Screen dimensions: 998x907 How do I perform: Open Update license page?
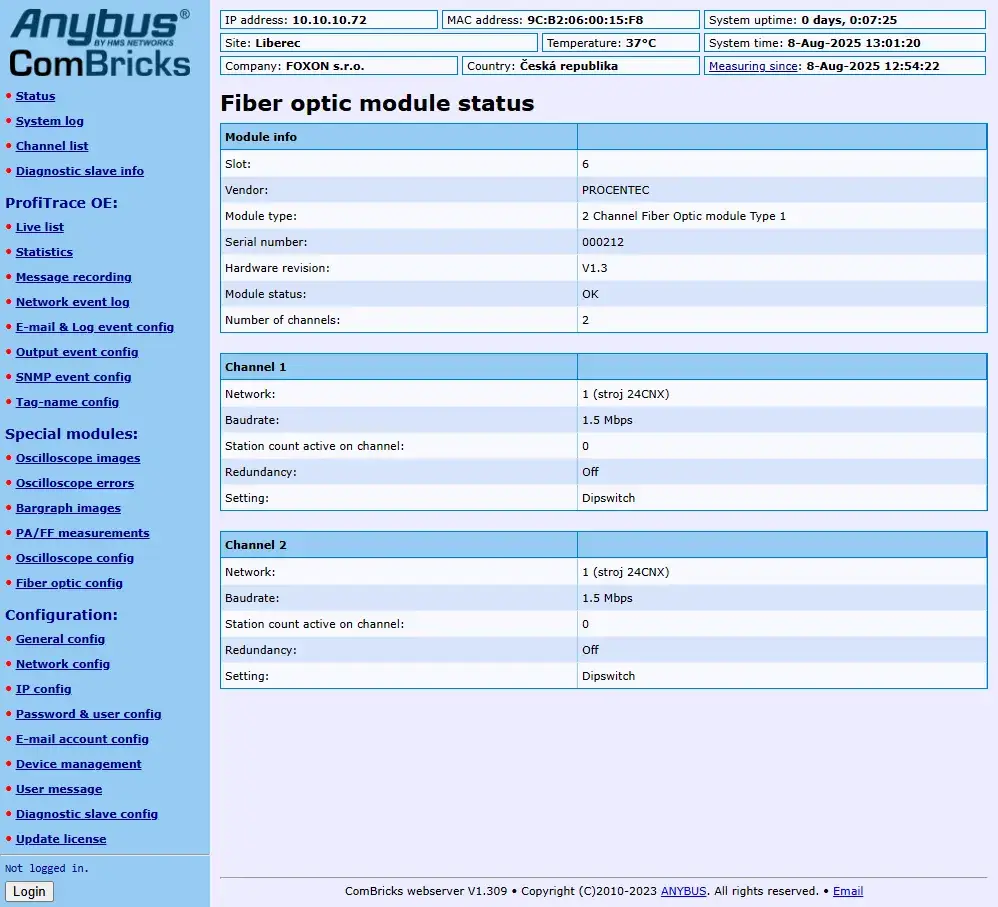click(60, 838)
